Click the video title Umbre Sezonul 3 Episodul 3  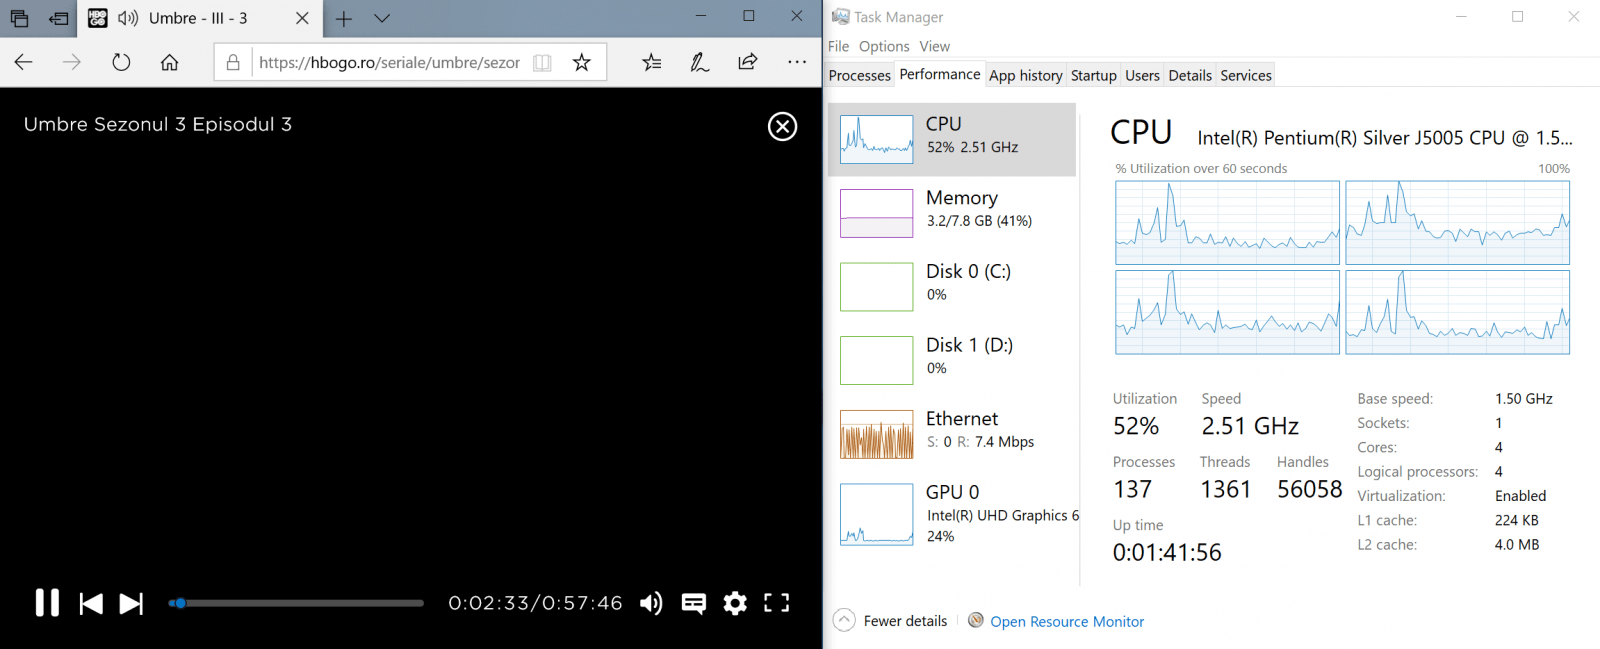pos(158,124)
